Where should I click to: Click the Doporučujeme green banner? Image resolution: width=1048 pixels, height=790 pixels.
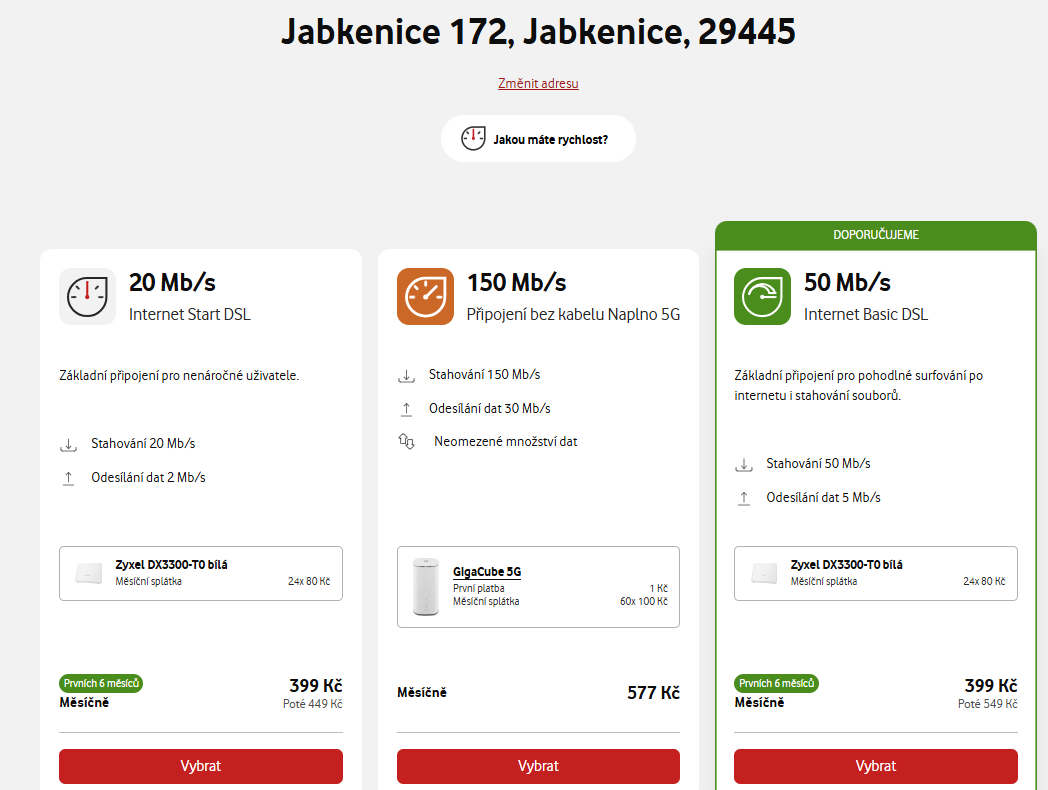point(876,235)
